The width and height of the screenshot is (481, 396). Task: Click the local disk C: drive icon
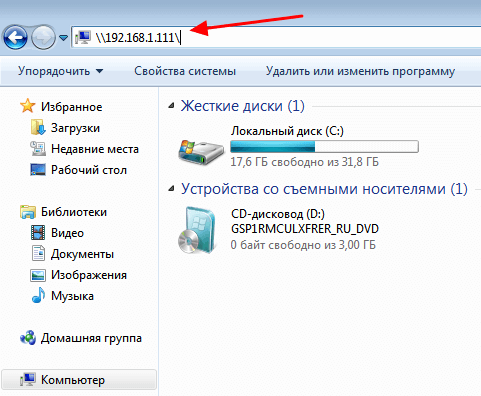coord(201,152)
